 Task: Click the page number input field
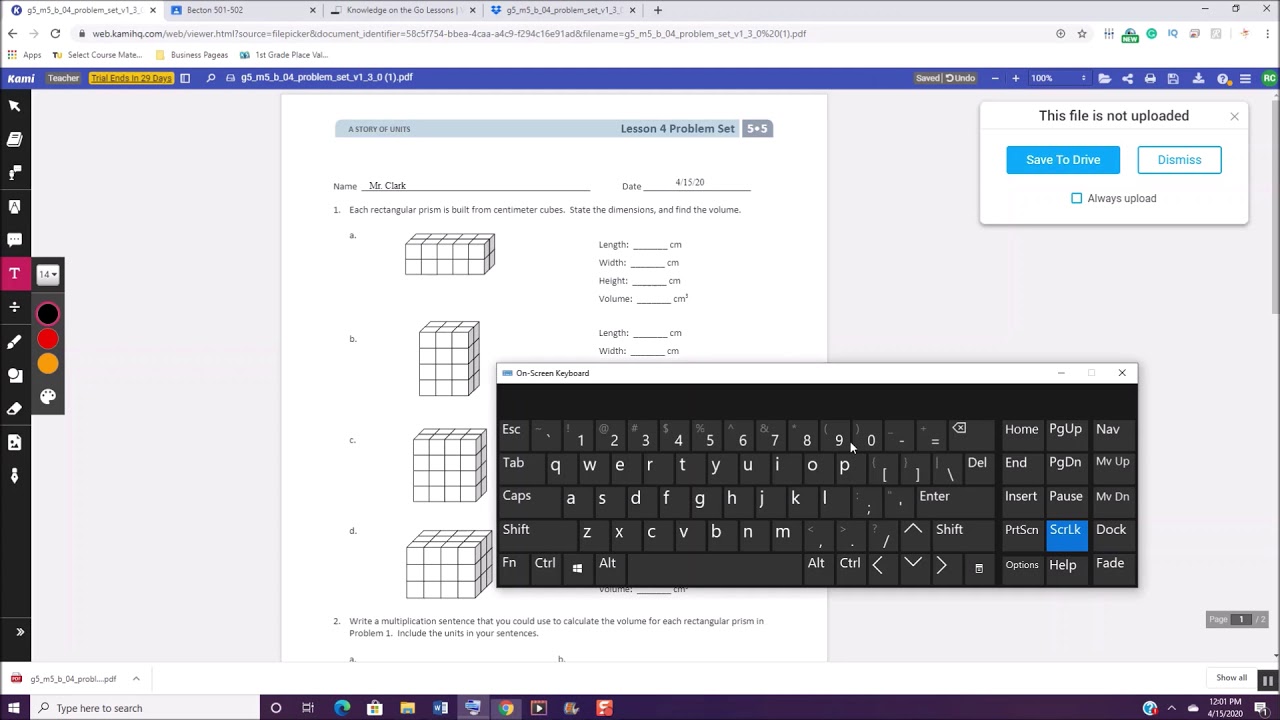[1241, 619]
